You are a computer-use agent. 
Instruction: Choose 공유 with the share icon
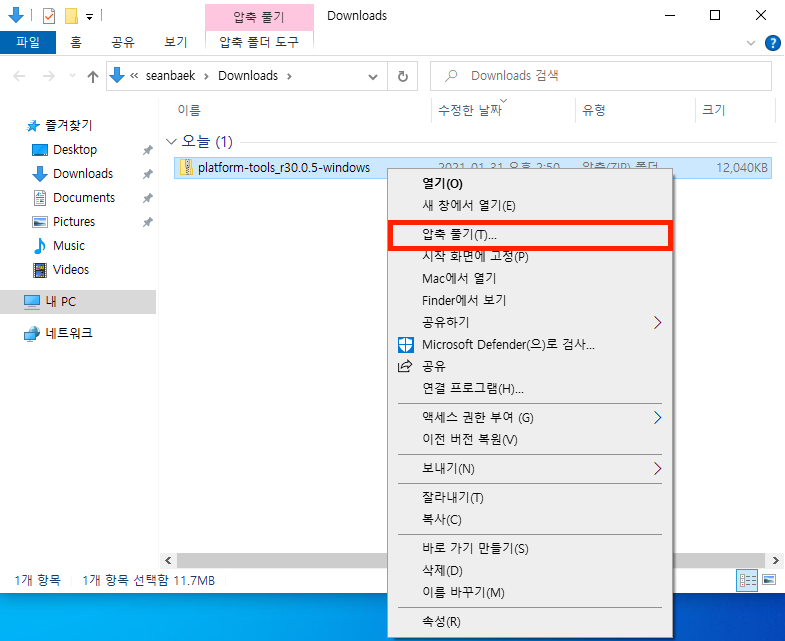pyautogui.click(x=530, y=367)
